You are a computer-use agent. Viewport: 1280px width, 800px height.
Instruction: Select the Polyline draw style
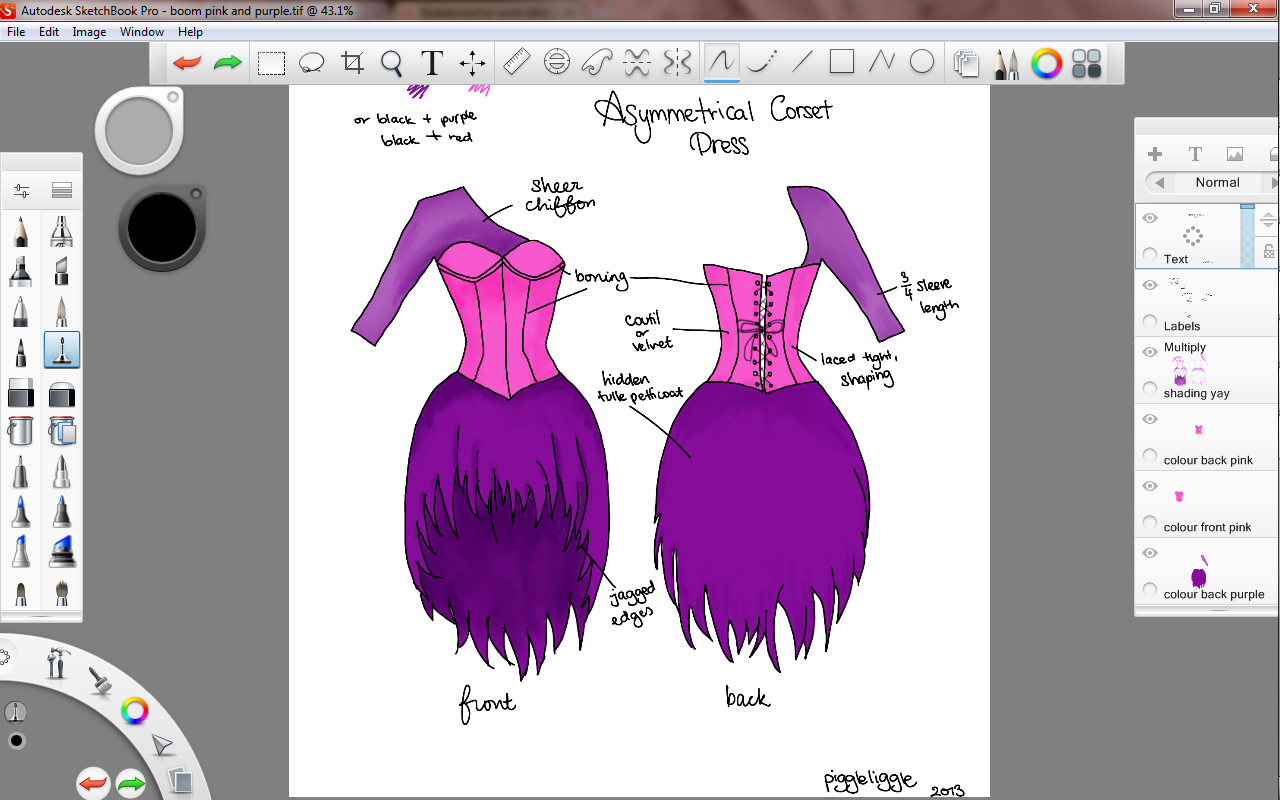tap(882, 63)
